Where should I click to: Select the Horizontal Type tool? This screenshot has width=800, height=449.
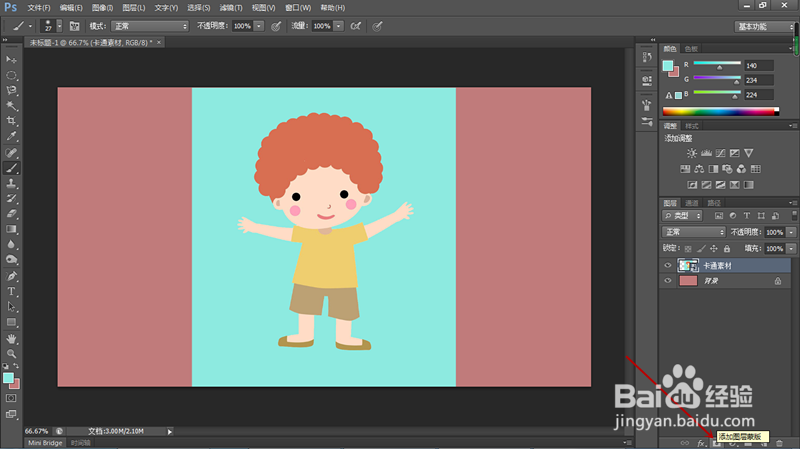tap(11, 291)
